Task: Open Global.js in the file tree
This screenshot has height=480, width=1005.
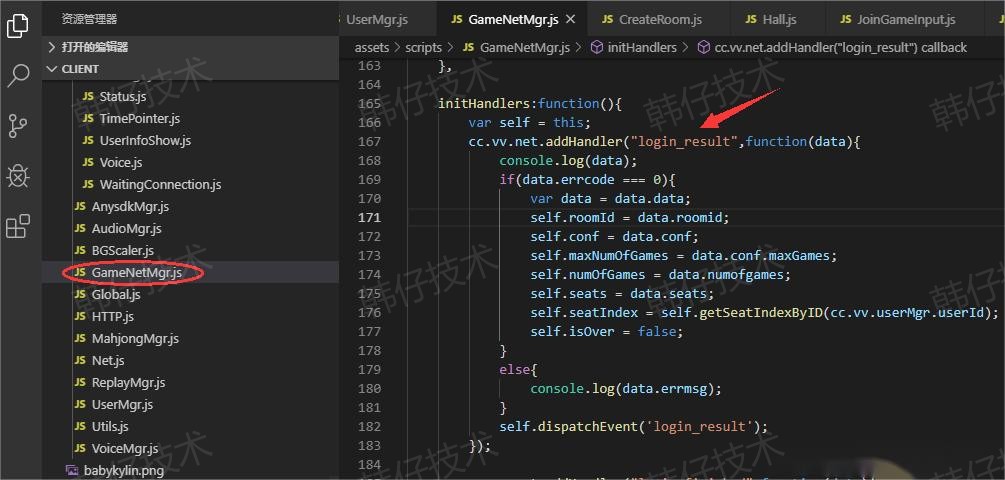Action: (x=190, y=294)
